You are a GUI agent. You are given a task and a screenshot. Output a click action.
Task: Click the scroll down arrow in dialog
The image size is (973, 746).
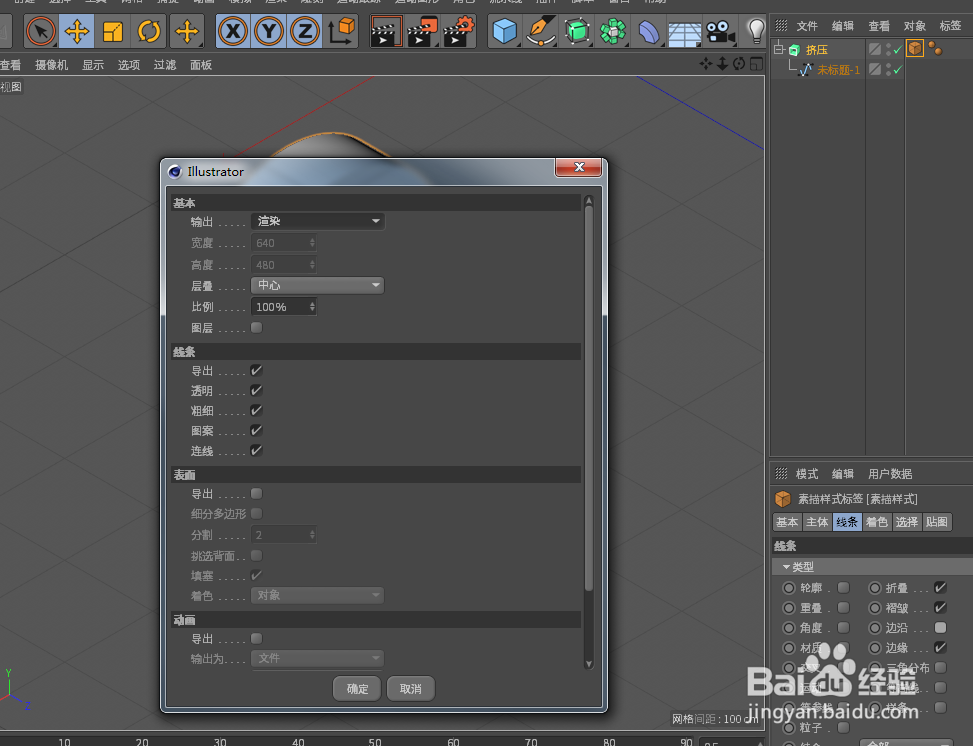pyautogui.click(x=589, y=663)
